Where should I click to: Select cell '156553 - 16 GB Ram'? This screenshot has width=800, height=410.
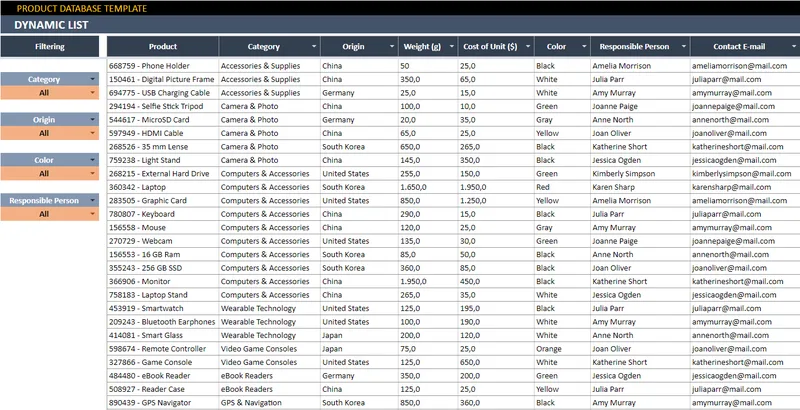[x=163, y=254]
